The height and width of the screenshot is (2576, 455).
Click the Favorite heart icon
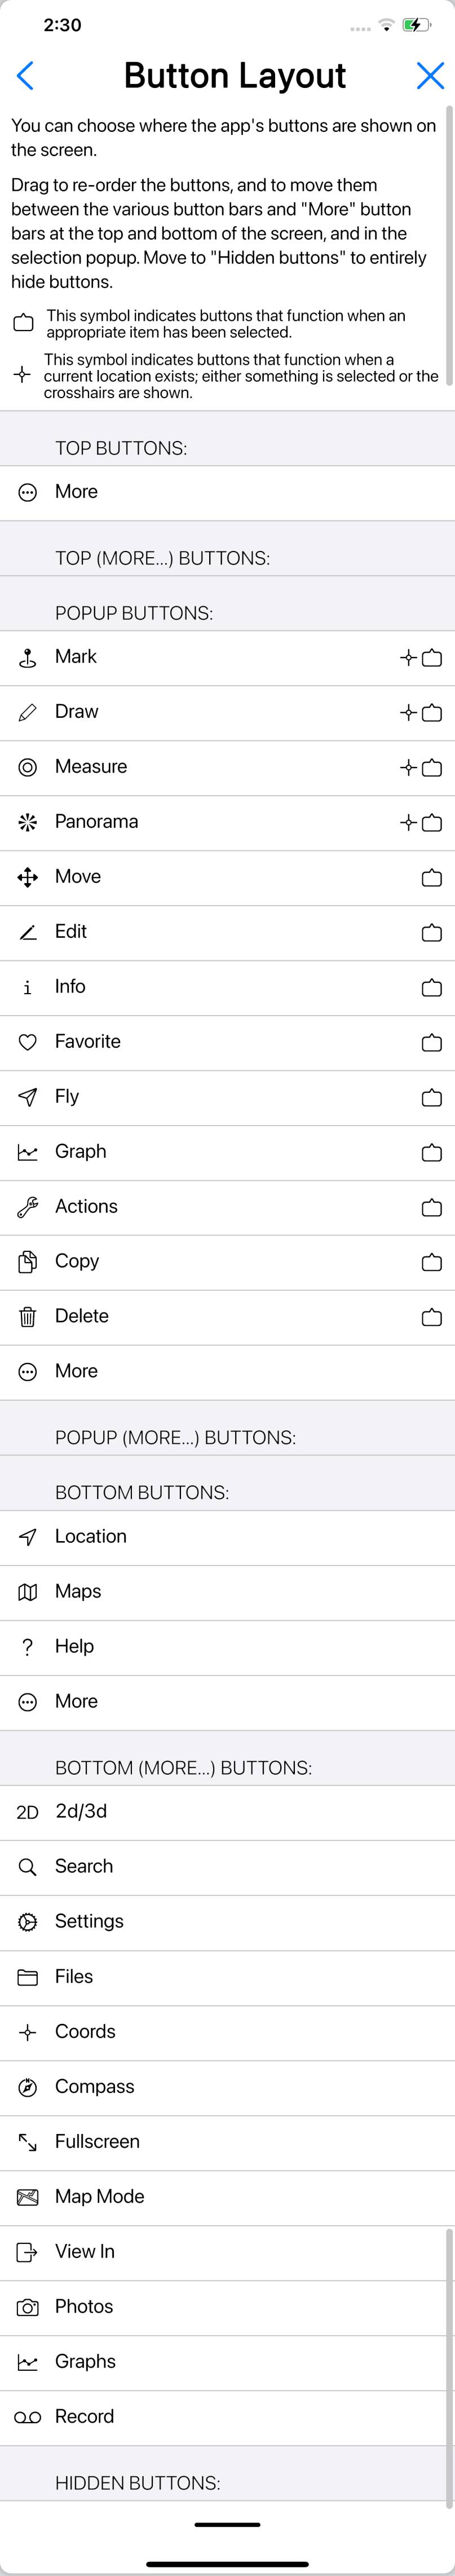(x=28, y=1043)
